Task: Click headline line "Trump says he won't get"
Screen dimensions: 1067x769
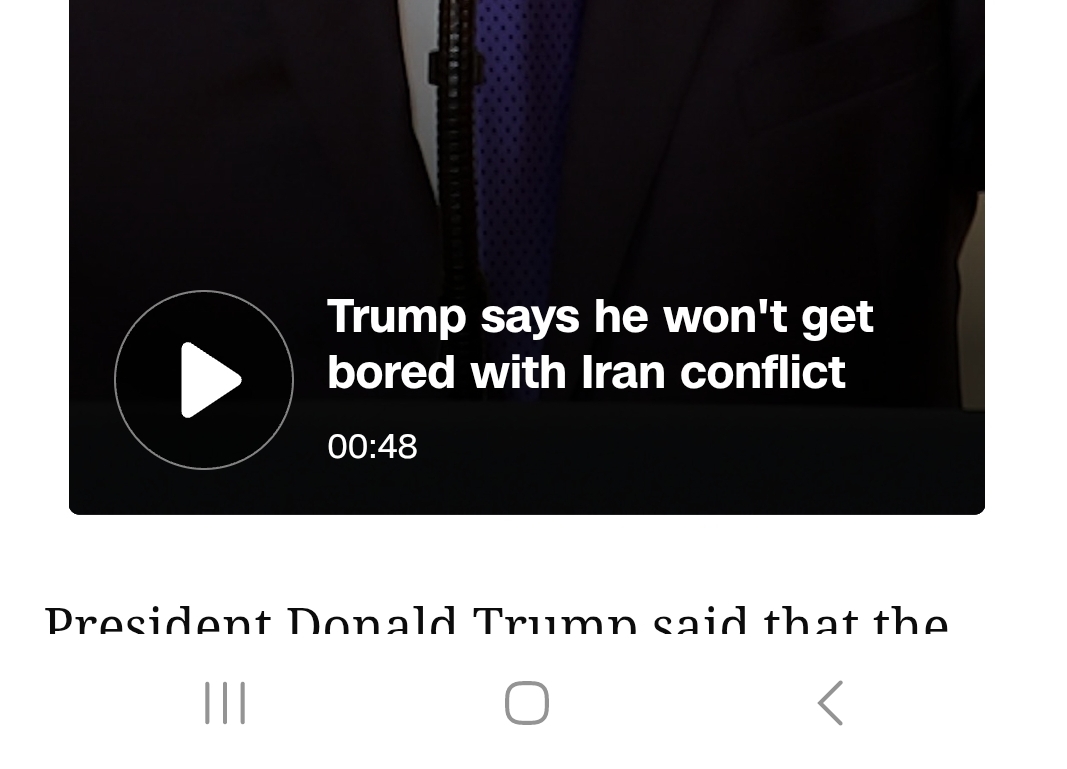Action: (x=600, y=316)
